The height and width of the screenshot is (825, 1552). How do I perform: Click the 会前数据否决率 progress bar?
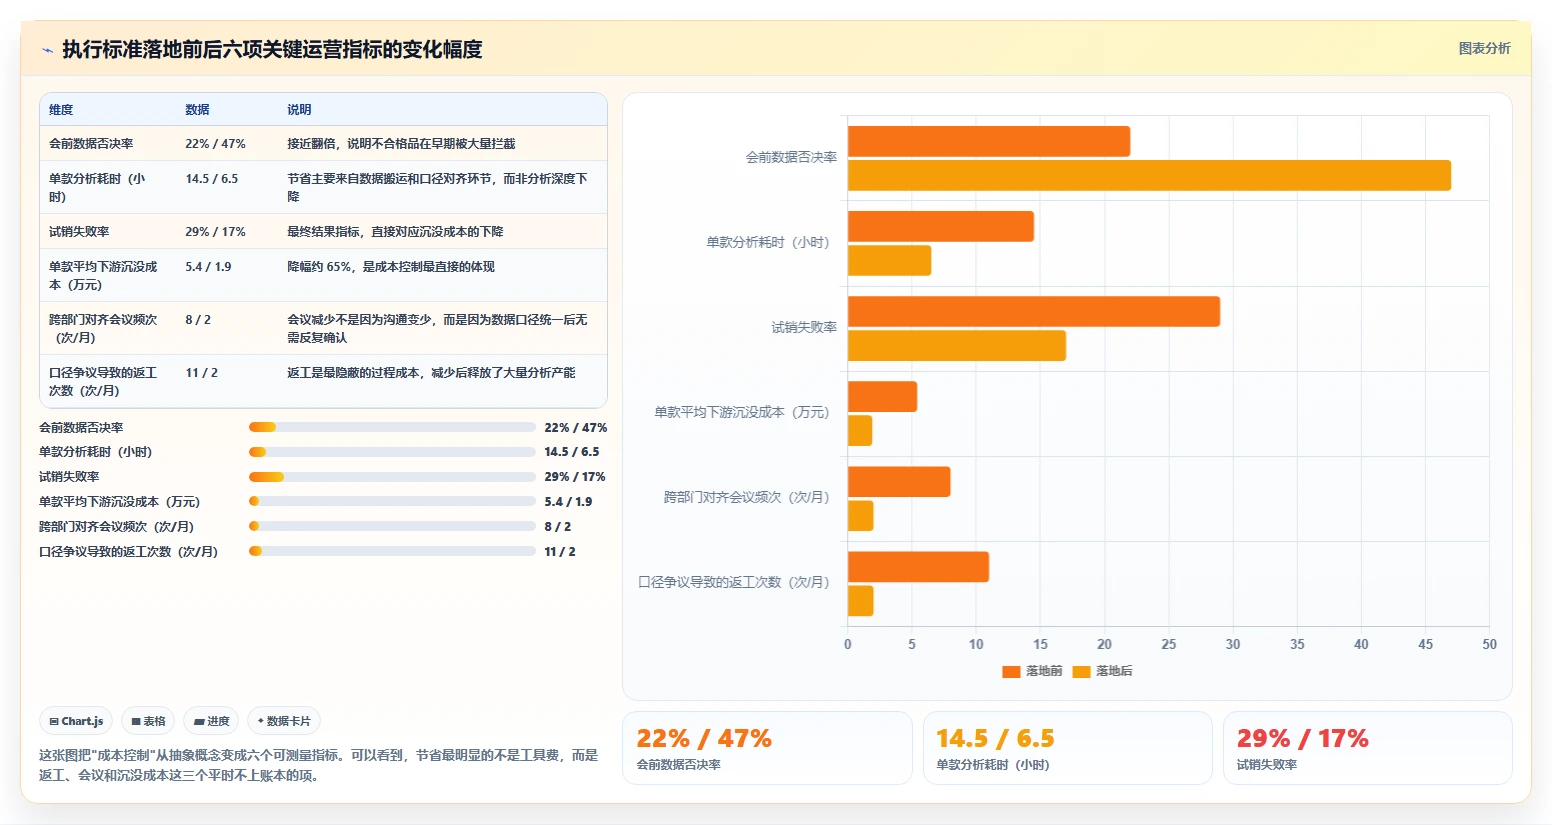click(392, 427)
